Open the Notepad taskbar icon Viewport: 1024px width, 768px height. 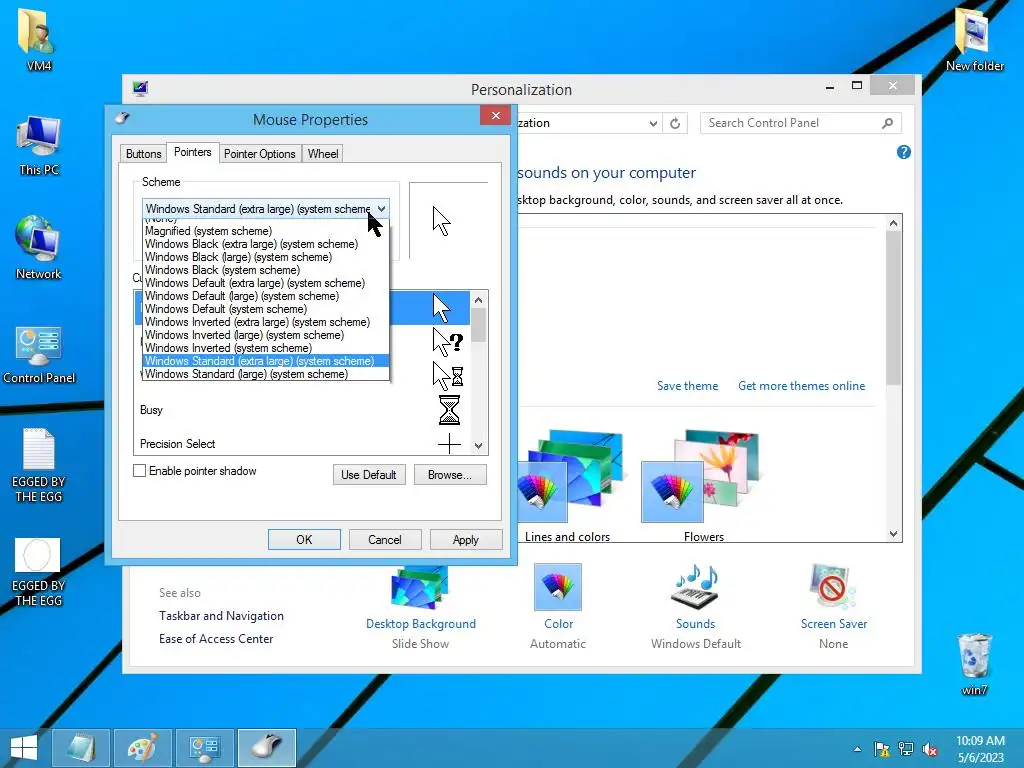pyautogui.click(x=81, y=748)
